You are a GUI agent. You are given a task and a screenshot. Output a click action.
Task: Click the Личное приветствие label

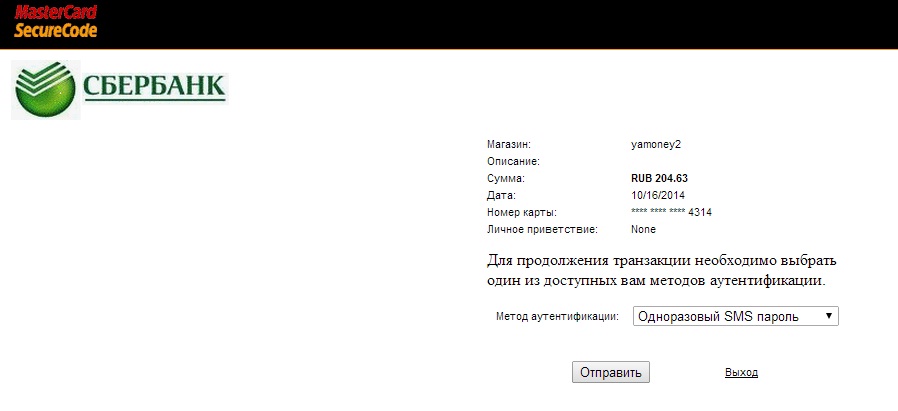coord(542,230)
